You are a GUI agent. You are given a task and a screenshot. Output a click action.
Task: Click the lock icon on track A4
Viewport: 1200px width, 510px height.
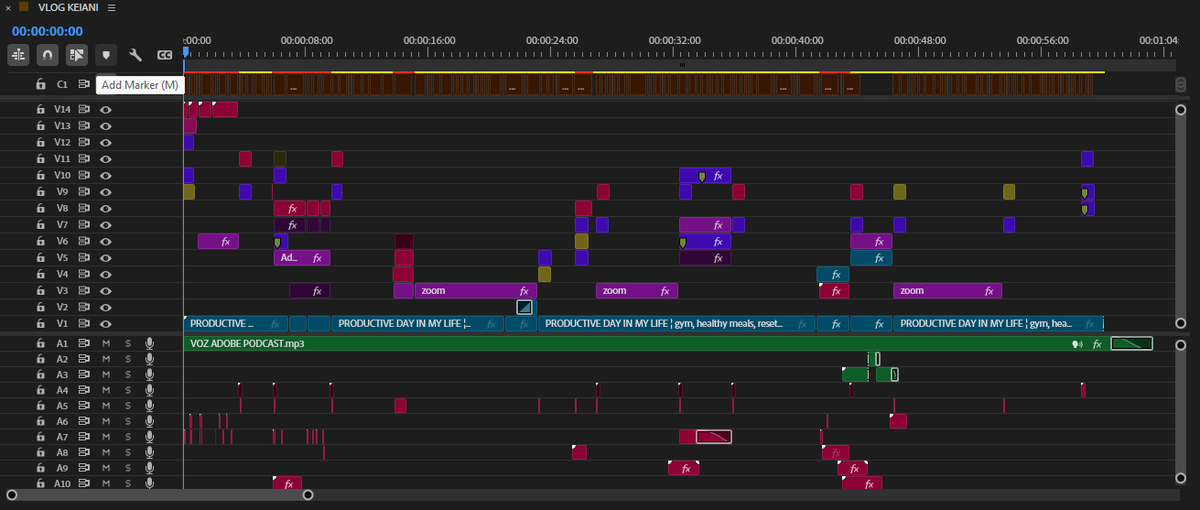pyautogui.click(x=41, y=390)
